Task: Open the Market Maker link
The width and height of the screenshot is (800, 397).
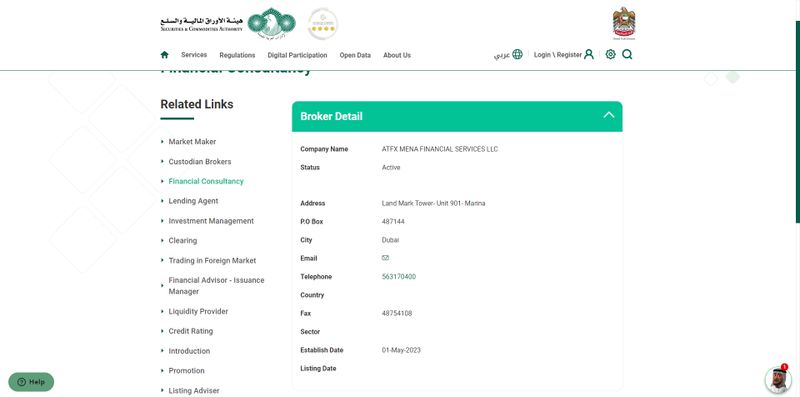Action: [192, 142]
